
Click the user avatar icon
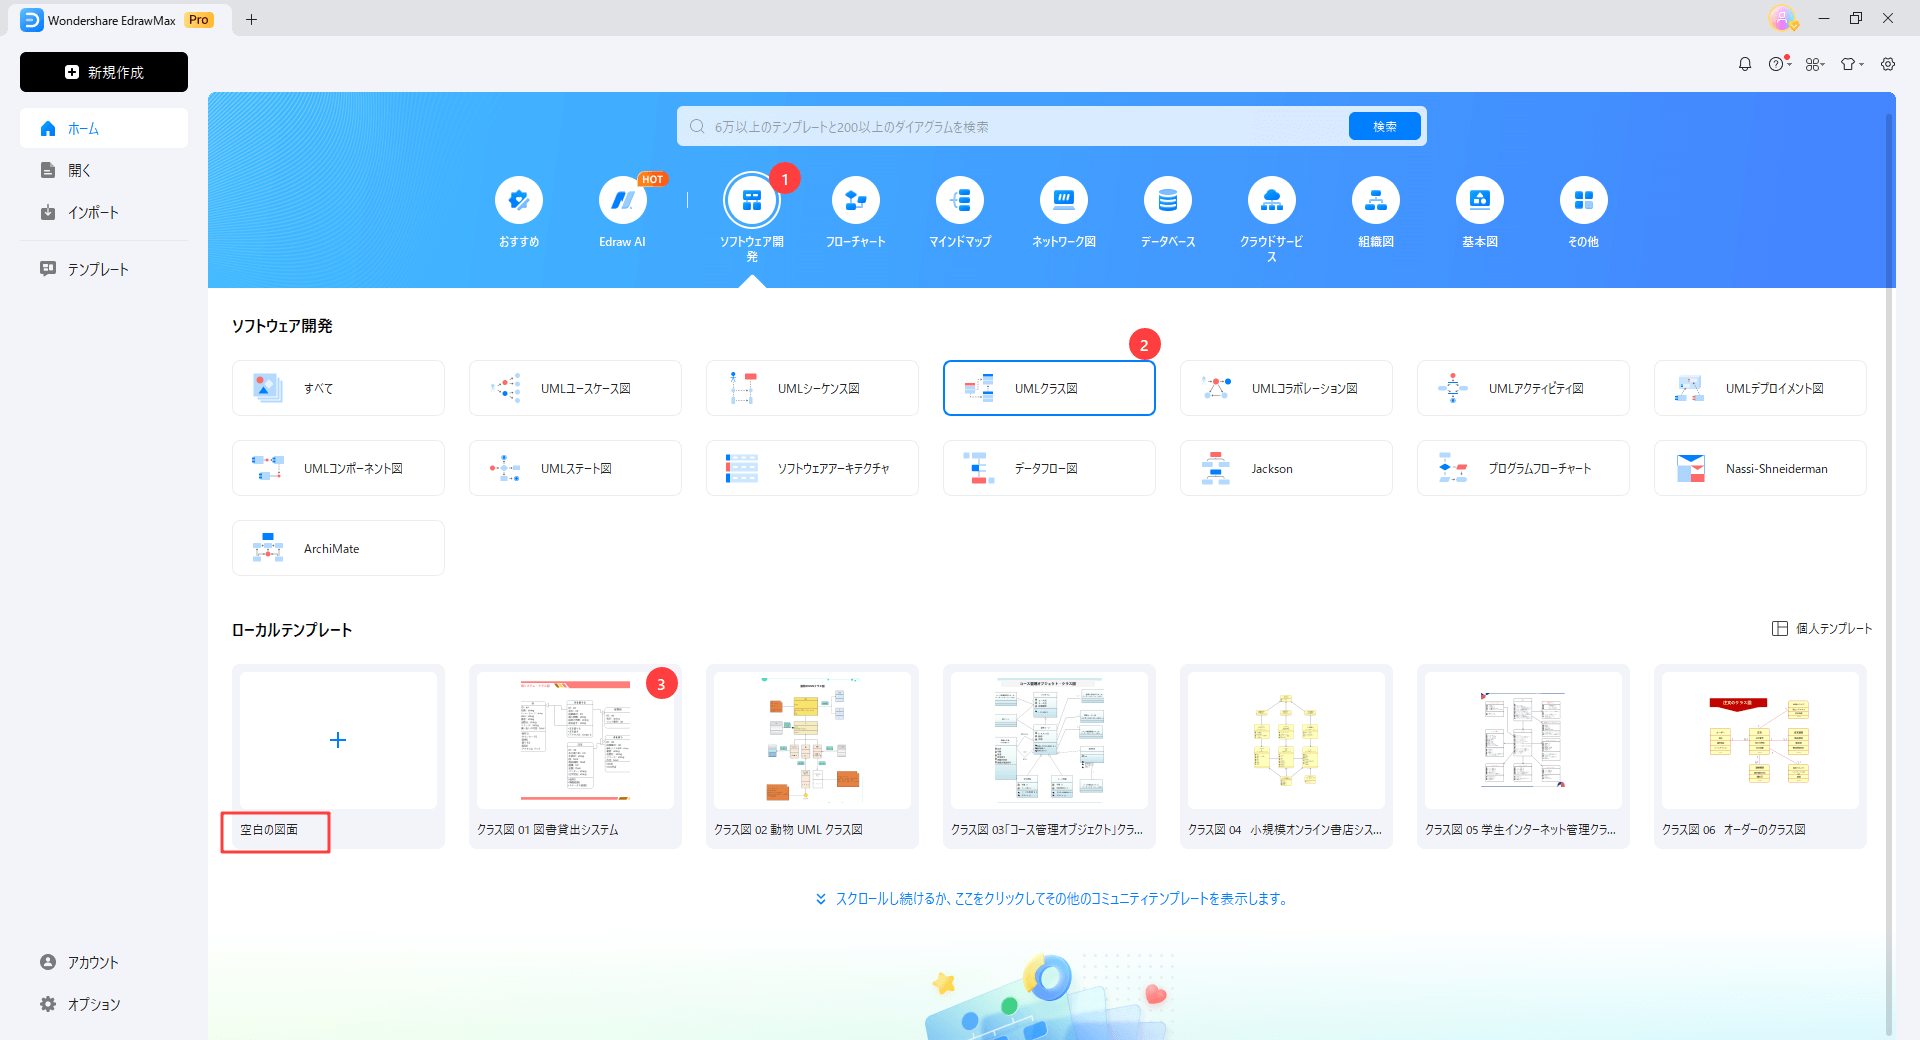tap(1783, 18)
